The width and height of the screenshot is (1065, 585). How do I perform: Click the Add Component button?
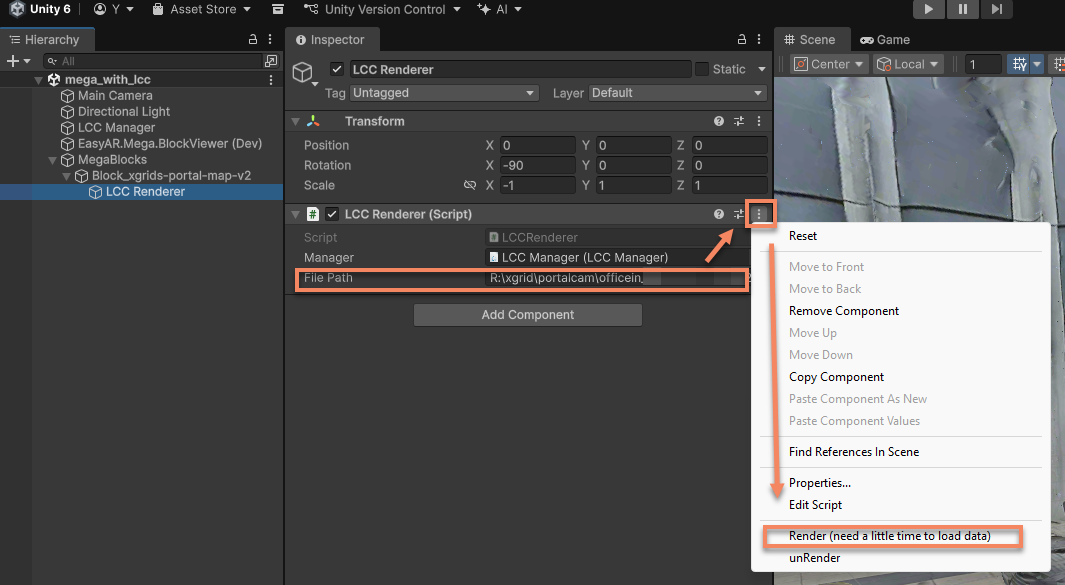tap(527, 315)
